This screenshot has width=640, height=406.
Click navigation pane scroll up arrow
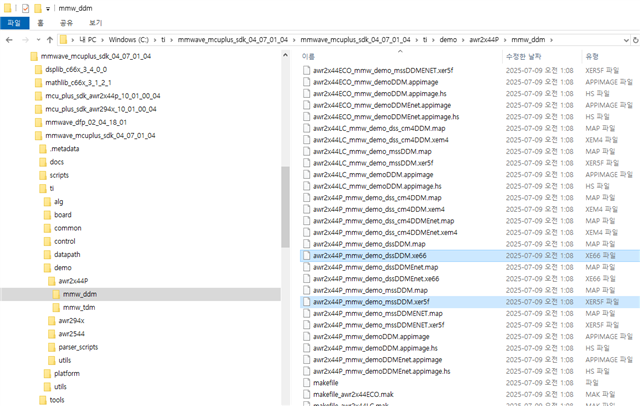pos(285,55)
